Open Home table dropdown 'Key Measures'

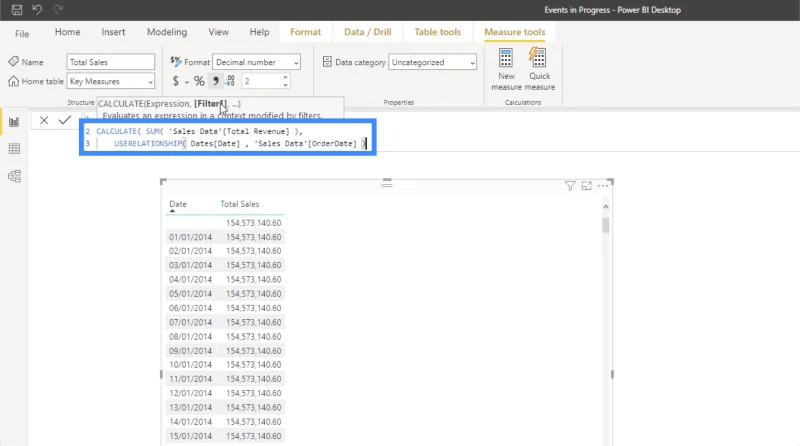(x=111, y=81)
